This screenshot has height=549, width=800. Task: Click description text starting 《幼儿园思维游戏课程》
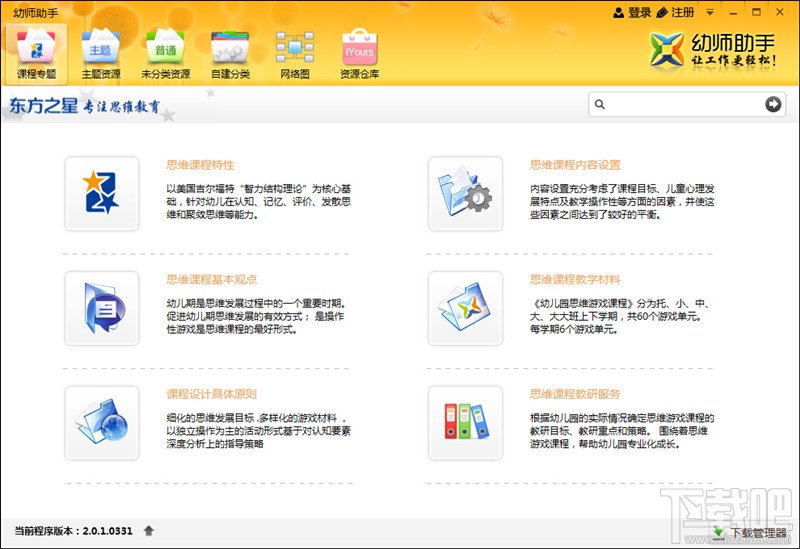pyautogui.click(x=619, y=316)
